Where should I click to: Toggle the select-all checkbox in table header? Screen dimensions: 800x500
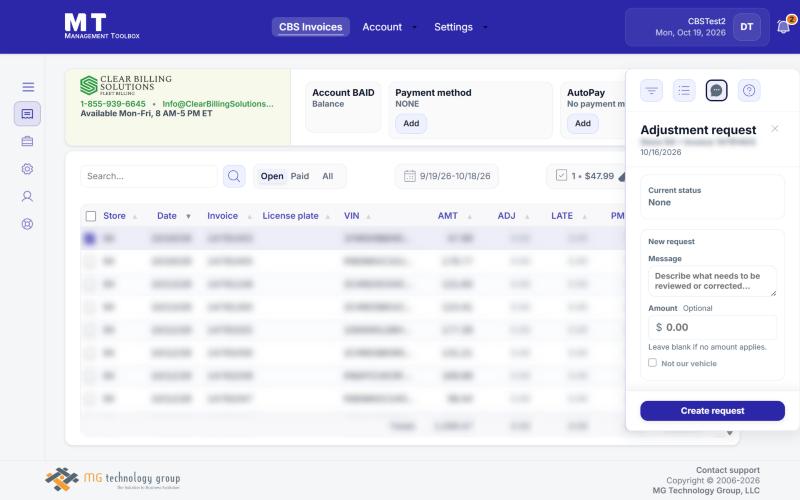point(91,216)
